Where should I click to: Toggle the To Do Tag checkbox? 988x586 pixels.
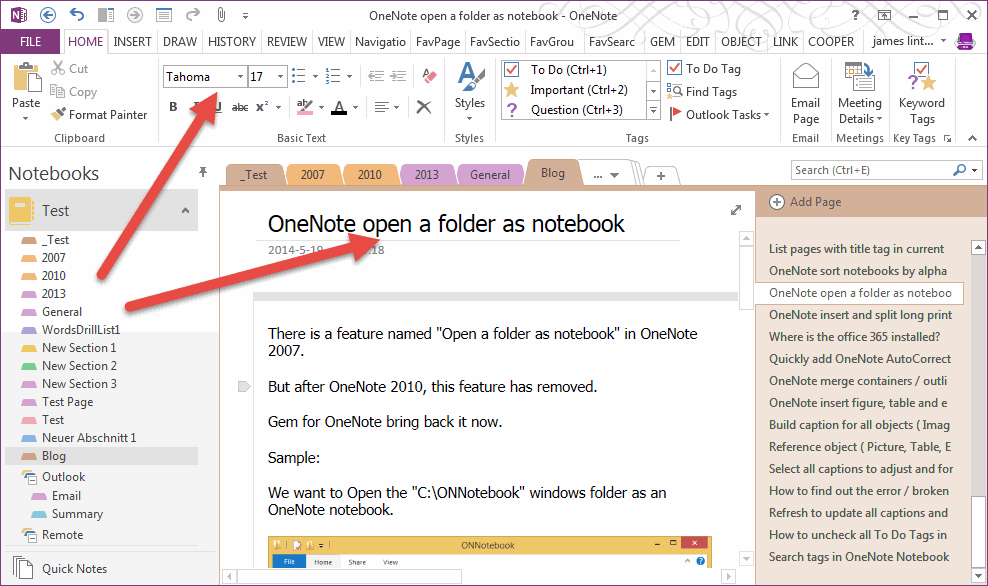point(675,69)
